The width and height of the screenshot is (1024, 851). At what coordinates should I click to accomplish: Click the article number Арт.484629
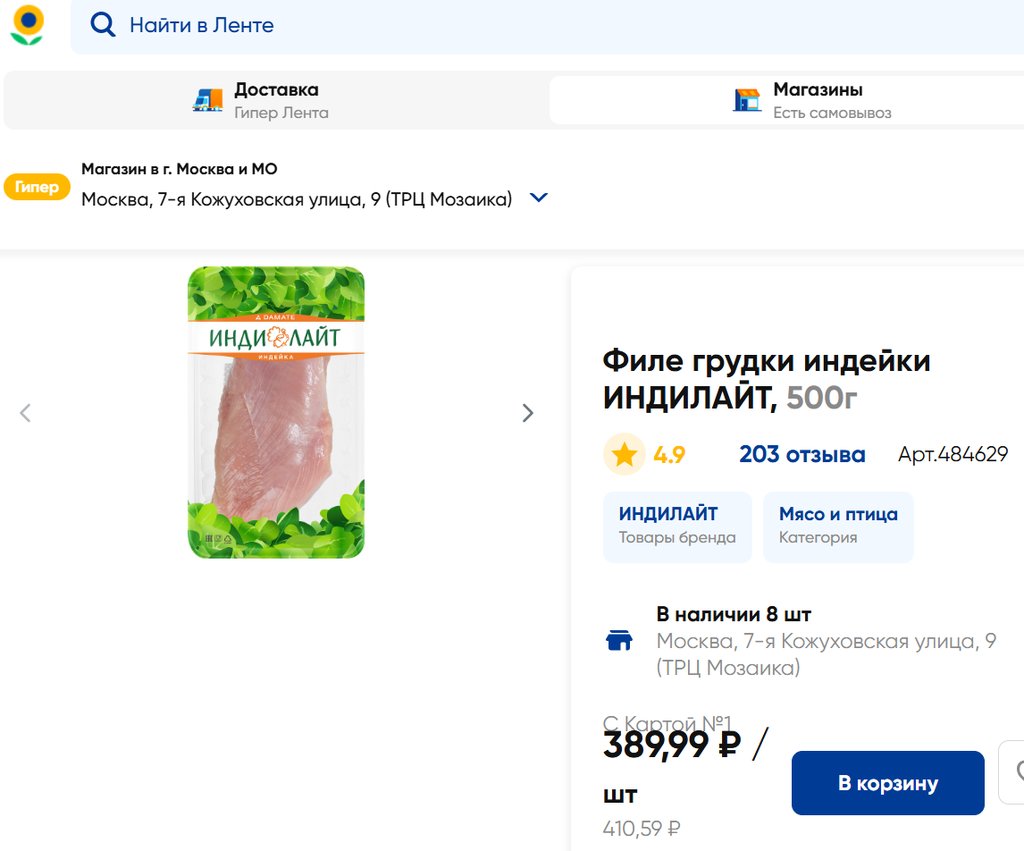tap(953, 455)
